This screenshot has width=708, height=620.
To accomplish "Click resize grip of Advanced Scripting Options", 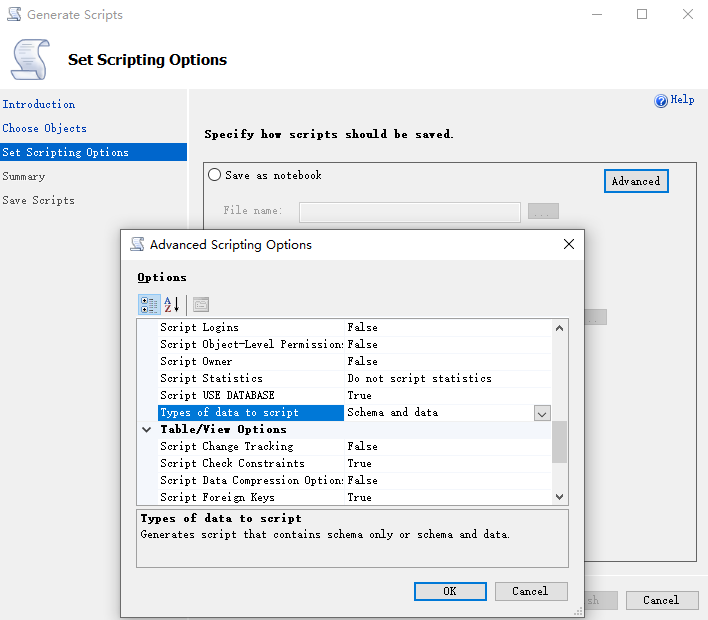I will [x=578, y=612].
